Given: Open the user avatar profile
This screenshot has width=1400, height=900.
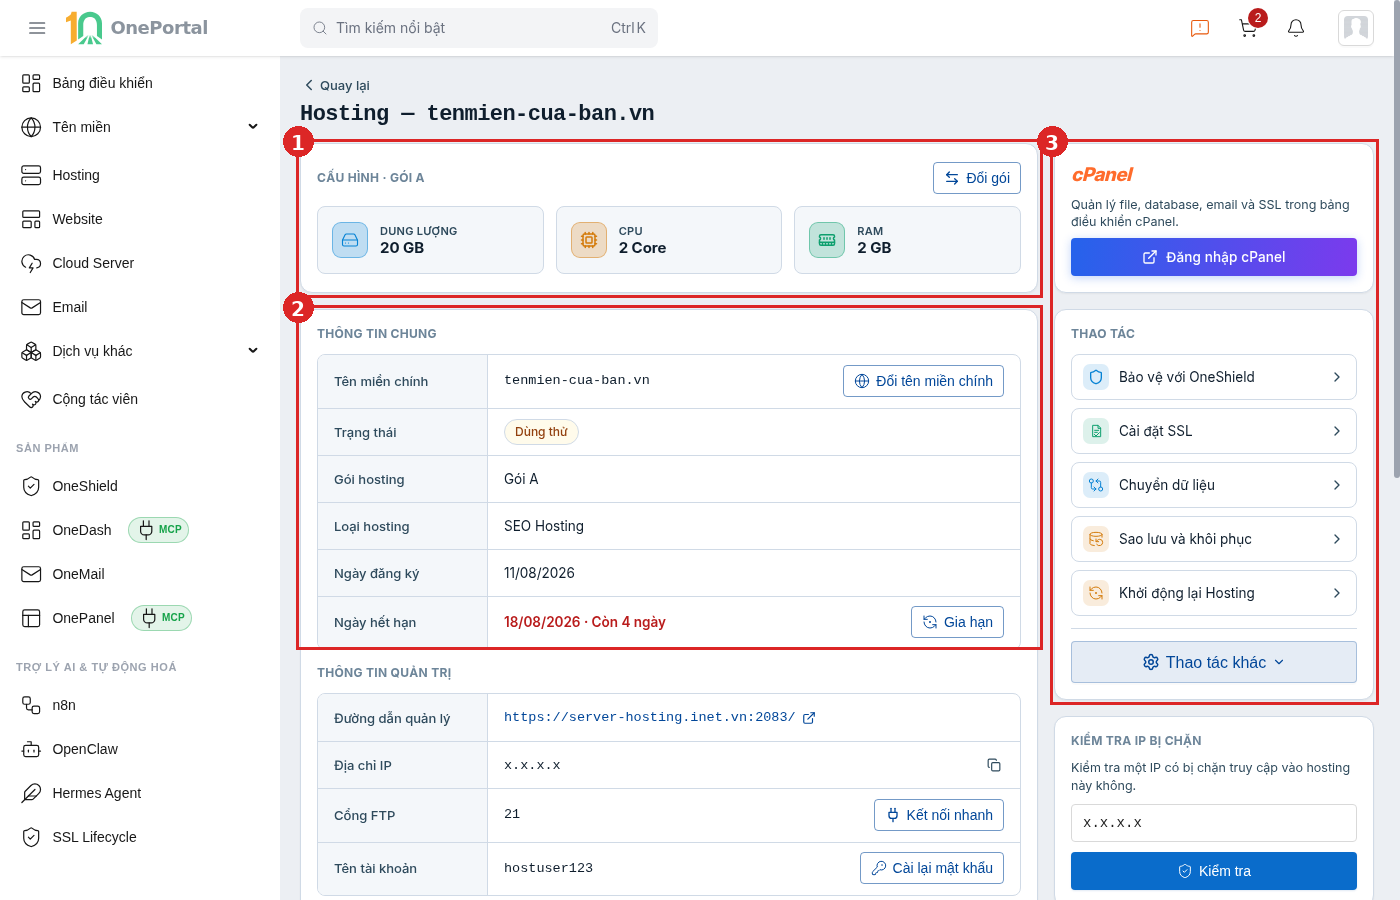Looking at the screenshot, I should click(x=1356, y=28).
